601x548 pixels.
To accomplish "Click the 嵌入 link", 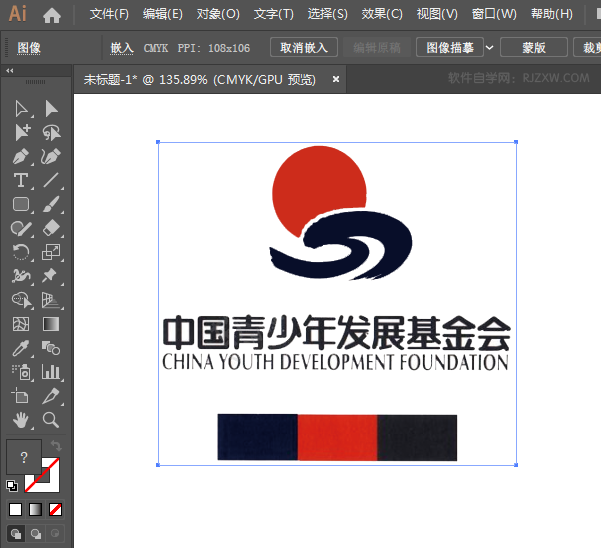I will 122,48.
